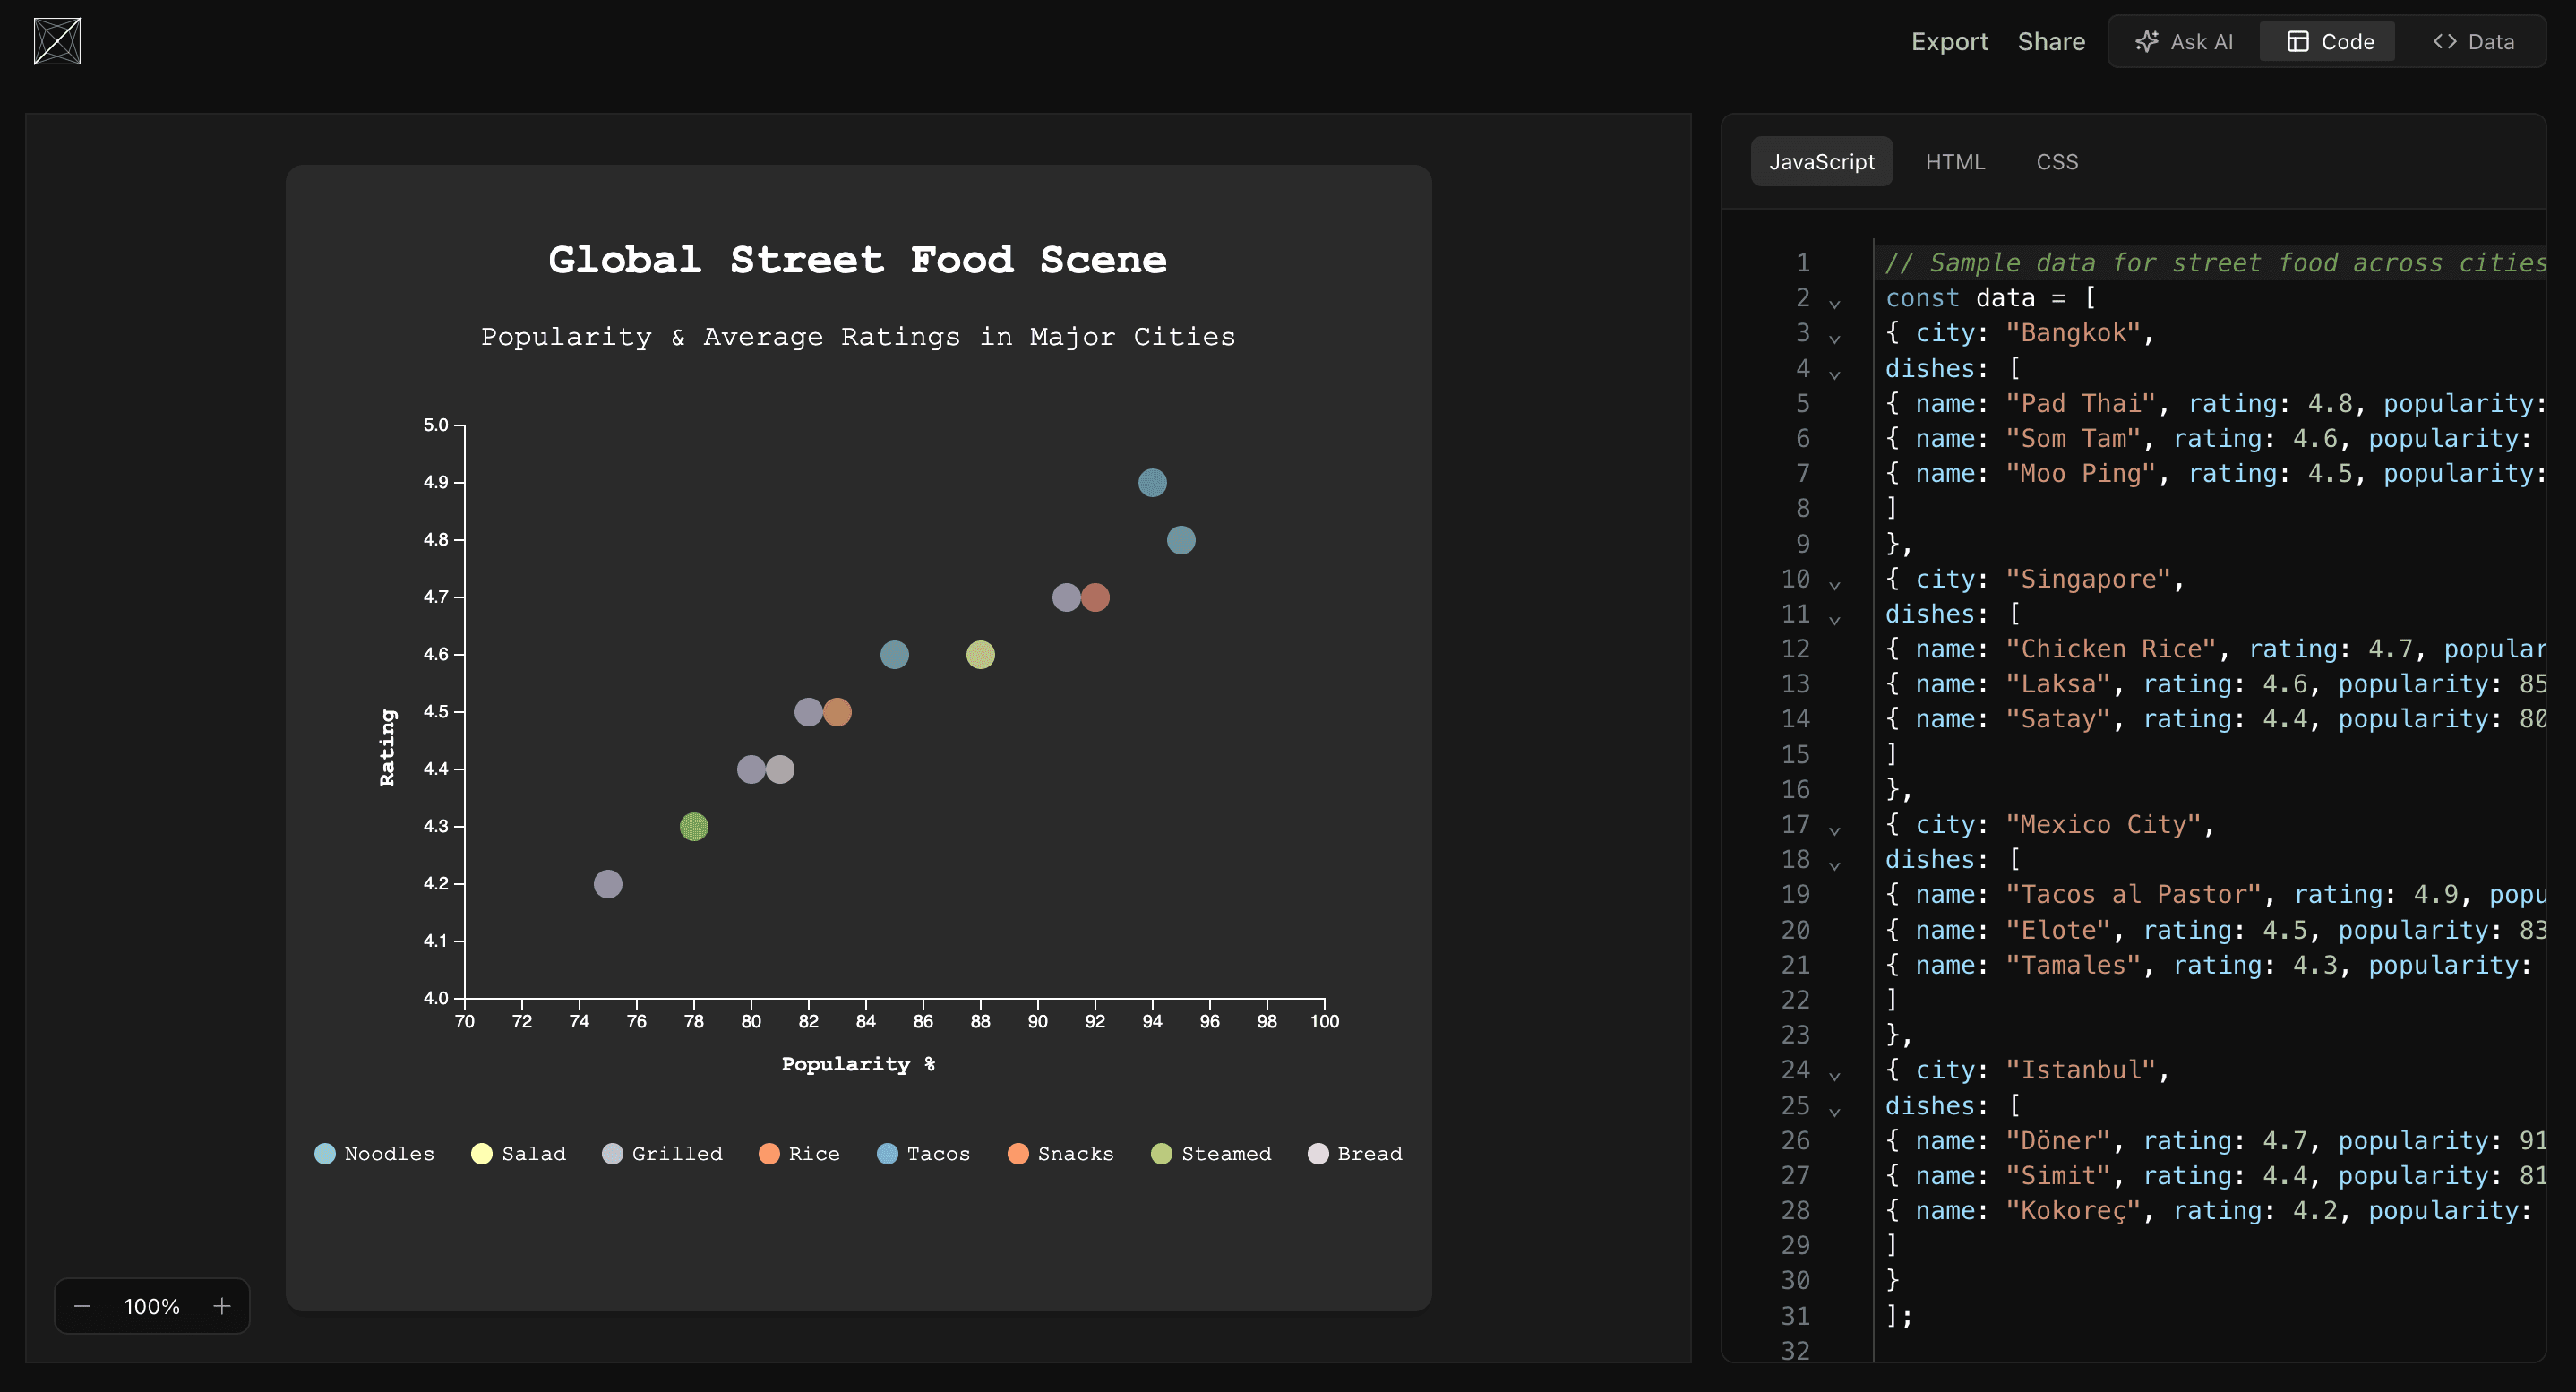Click the Export button
The image size is (2576, 1392).
click(x=1949, y=39)
